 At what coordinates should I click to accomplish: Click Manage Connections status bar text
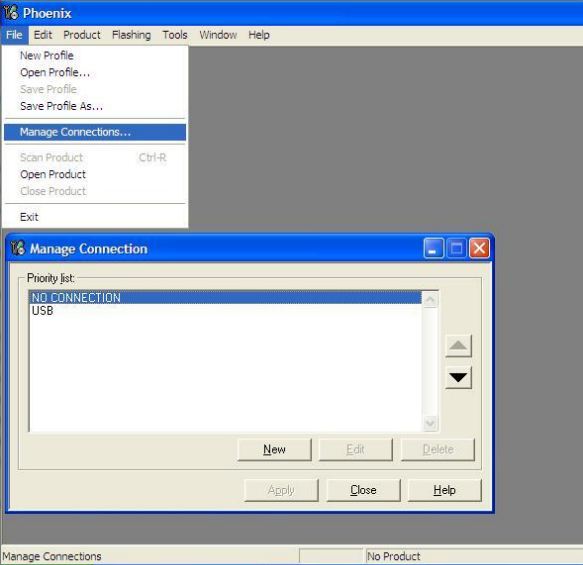(52, 556)
